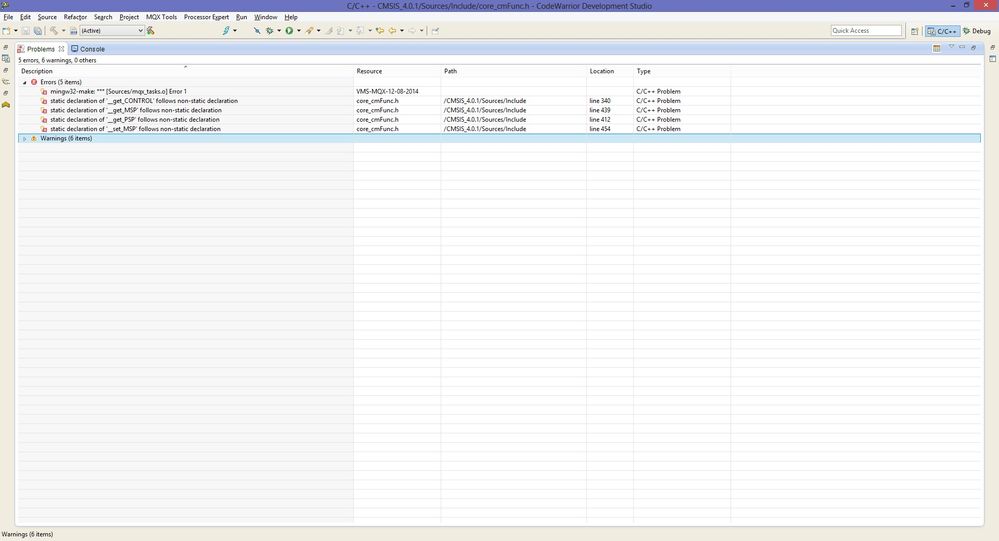Open the Debug dropdown arrow
The image size is (999, 541).
[x=279, y=31]
